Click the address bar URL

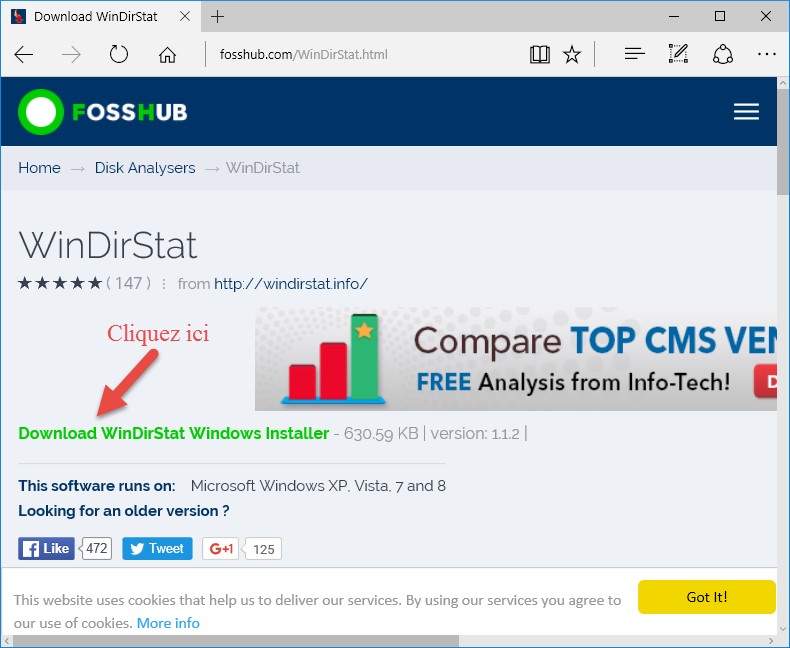click(304, 54)
